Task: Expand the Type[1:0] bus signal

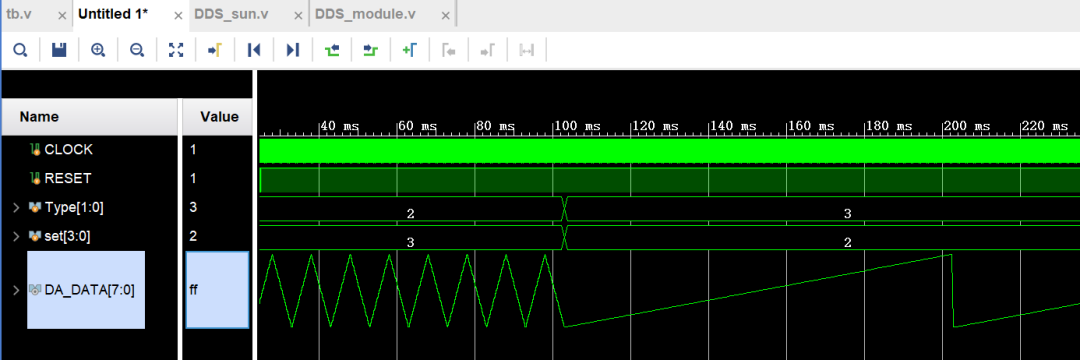Action: pos(16,207)
